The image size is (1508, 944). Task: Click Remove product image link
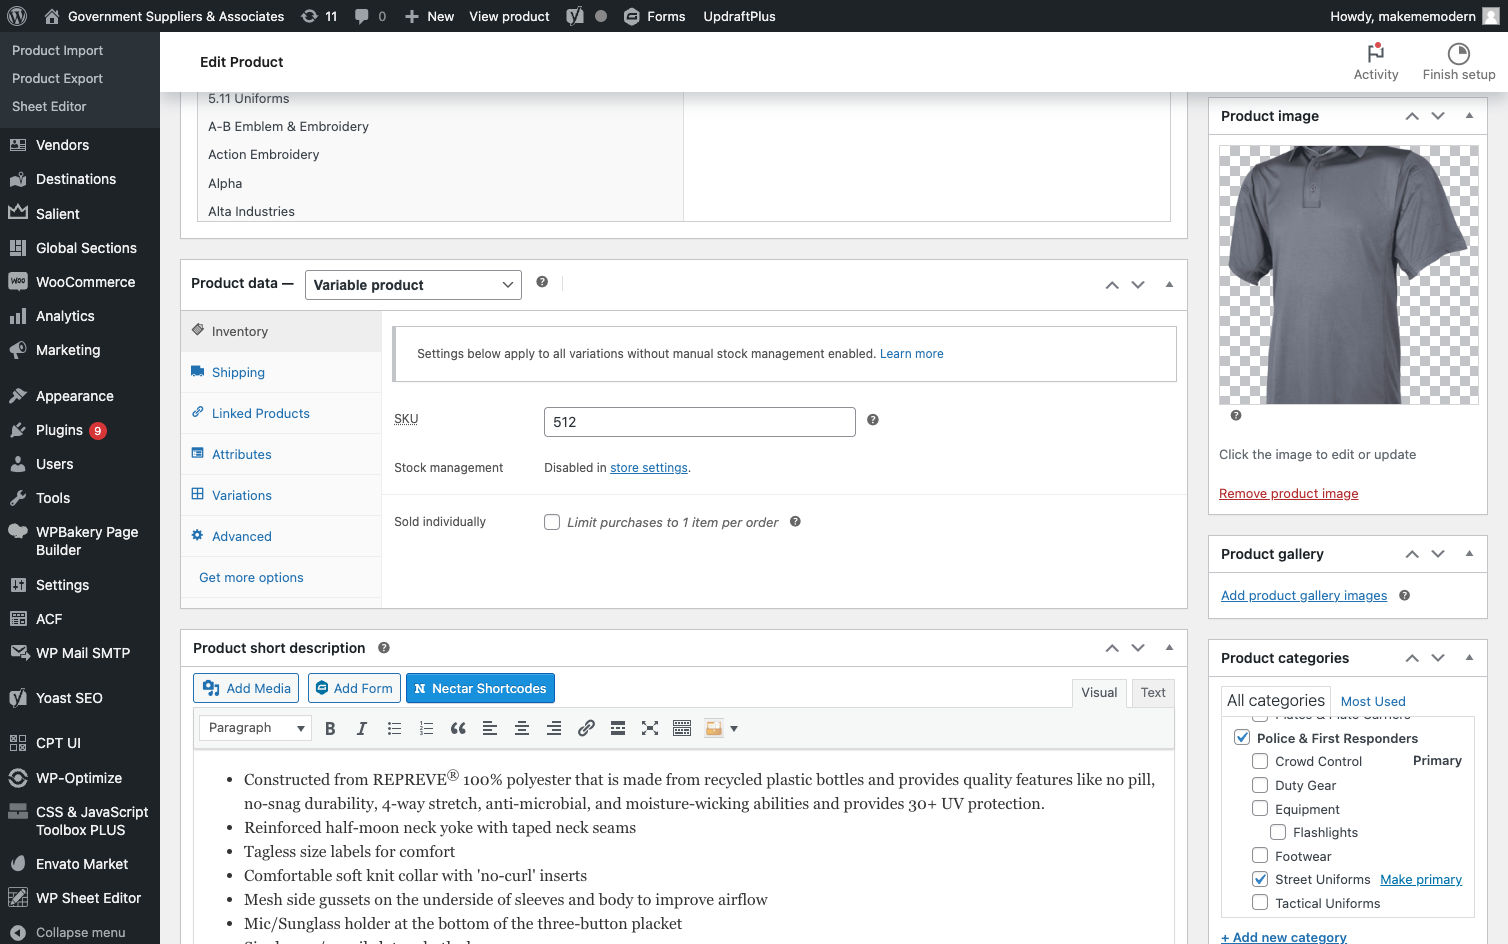coord(1288,493)
